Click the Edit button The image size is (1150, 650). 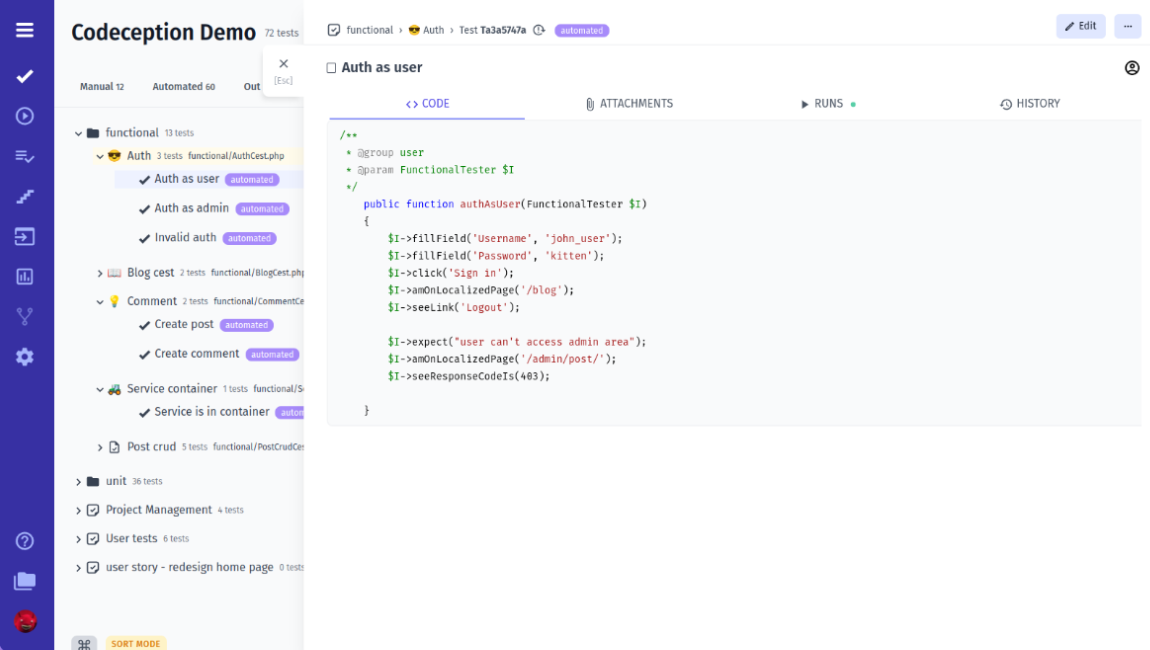click(1081, 26)
